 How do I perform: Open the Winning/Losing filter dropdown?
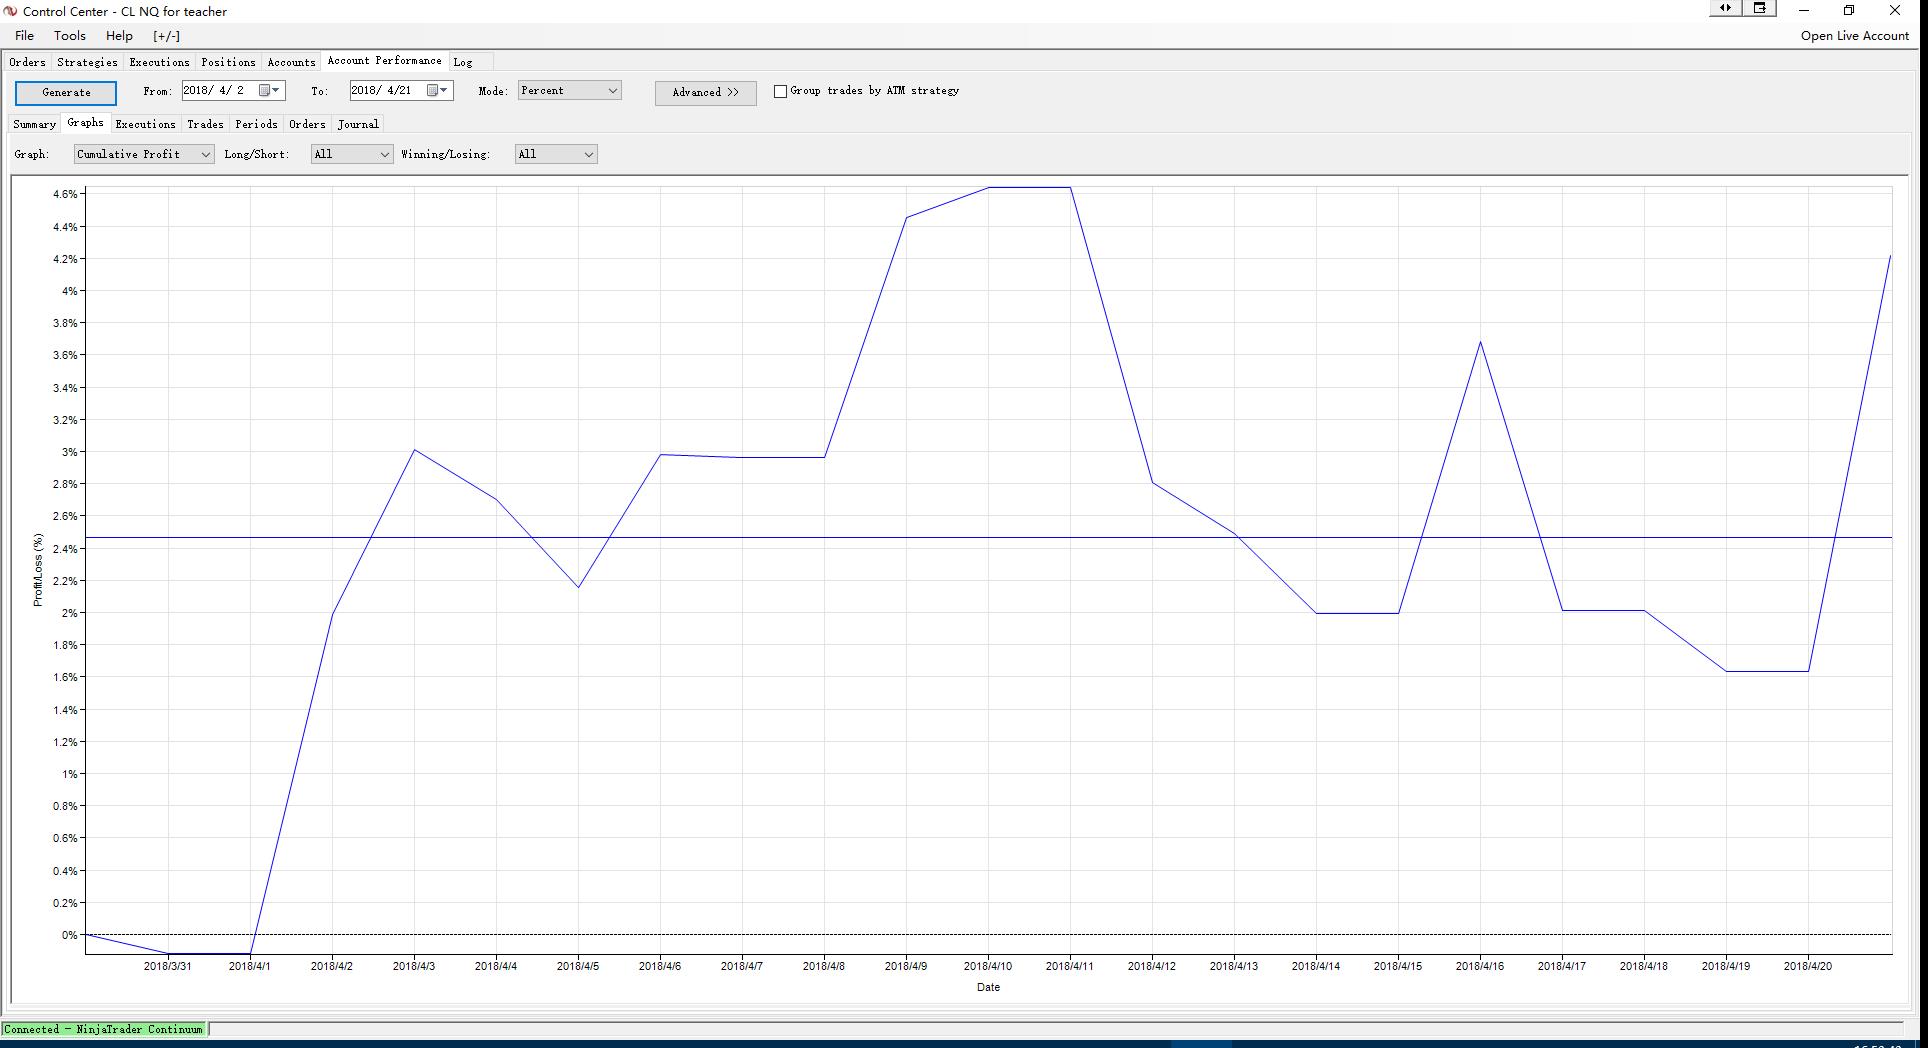[x=556, y=154]
